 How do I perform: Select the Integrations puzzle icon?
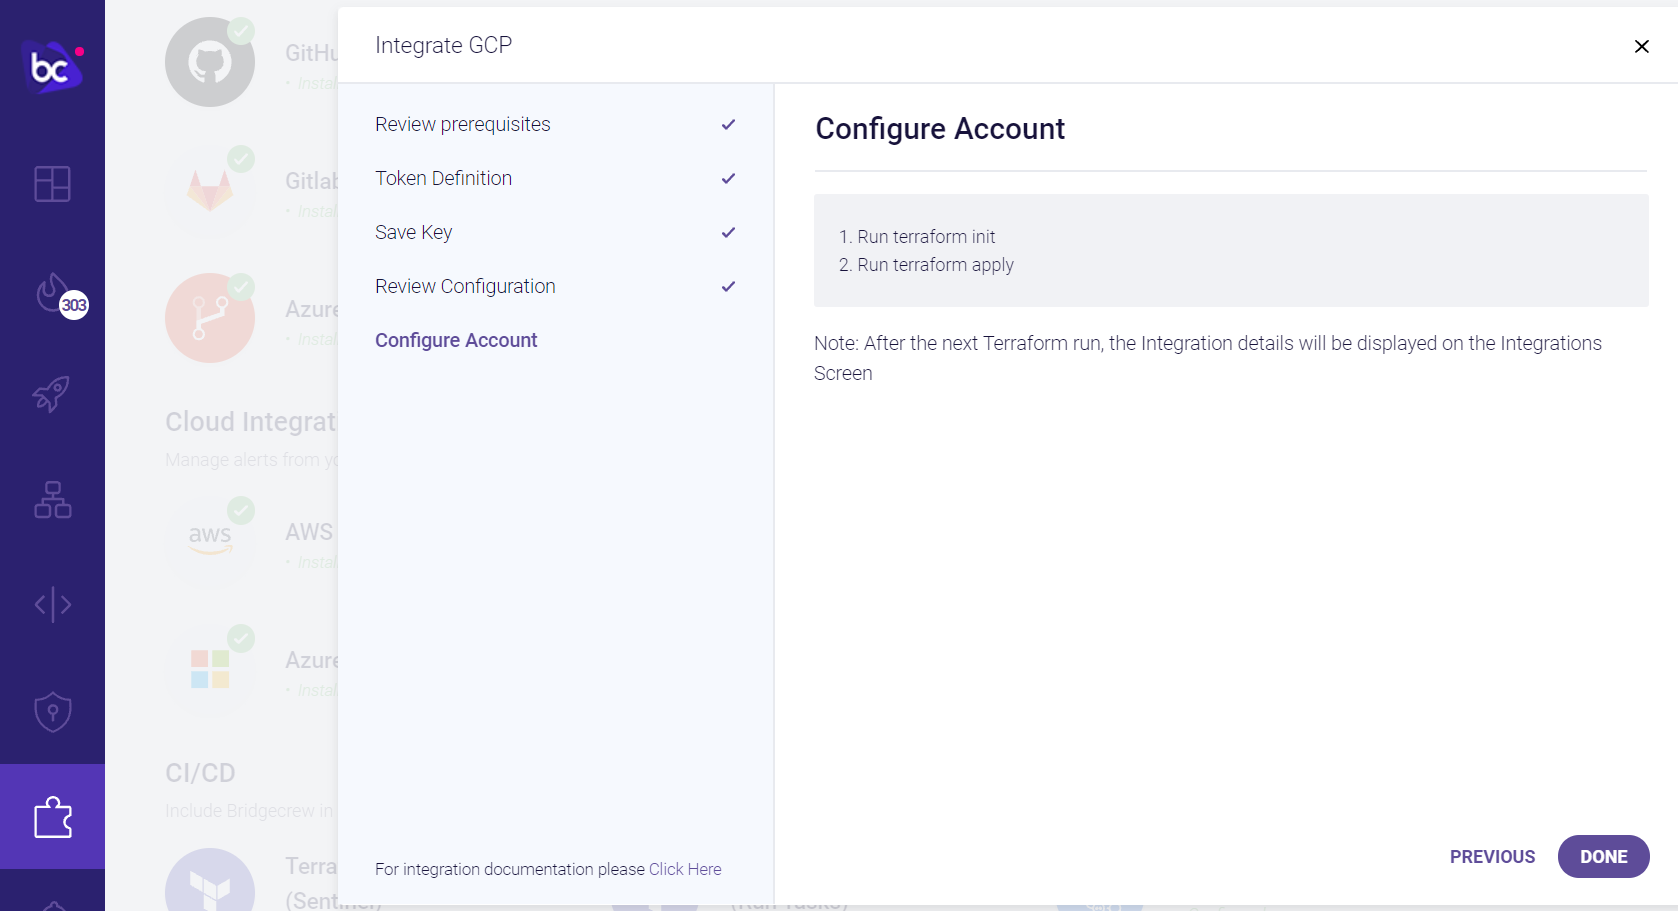[x=52, y=817]
